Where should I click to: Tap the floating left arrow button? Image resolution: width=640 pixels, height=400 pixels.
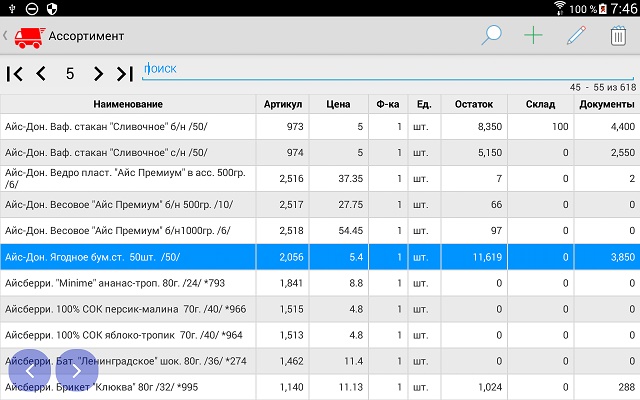(30, 371)
